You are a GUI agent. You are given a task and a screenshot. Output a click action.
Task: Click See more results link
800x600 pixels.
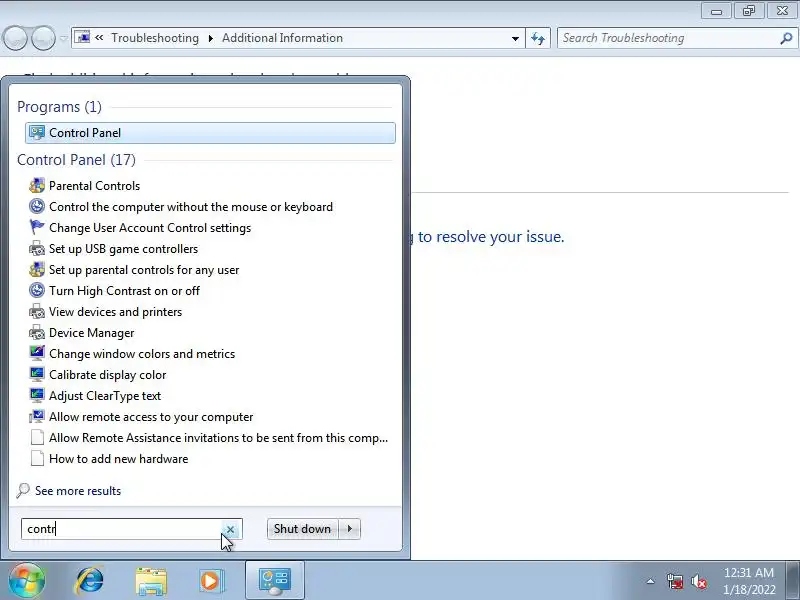(x=78, y=491)
